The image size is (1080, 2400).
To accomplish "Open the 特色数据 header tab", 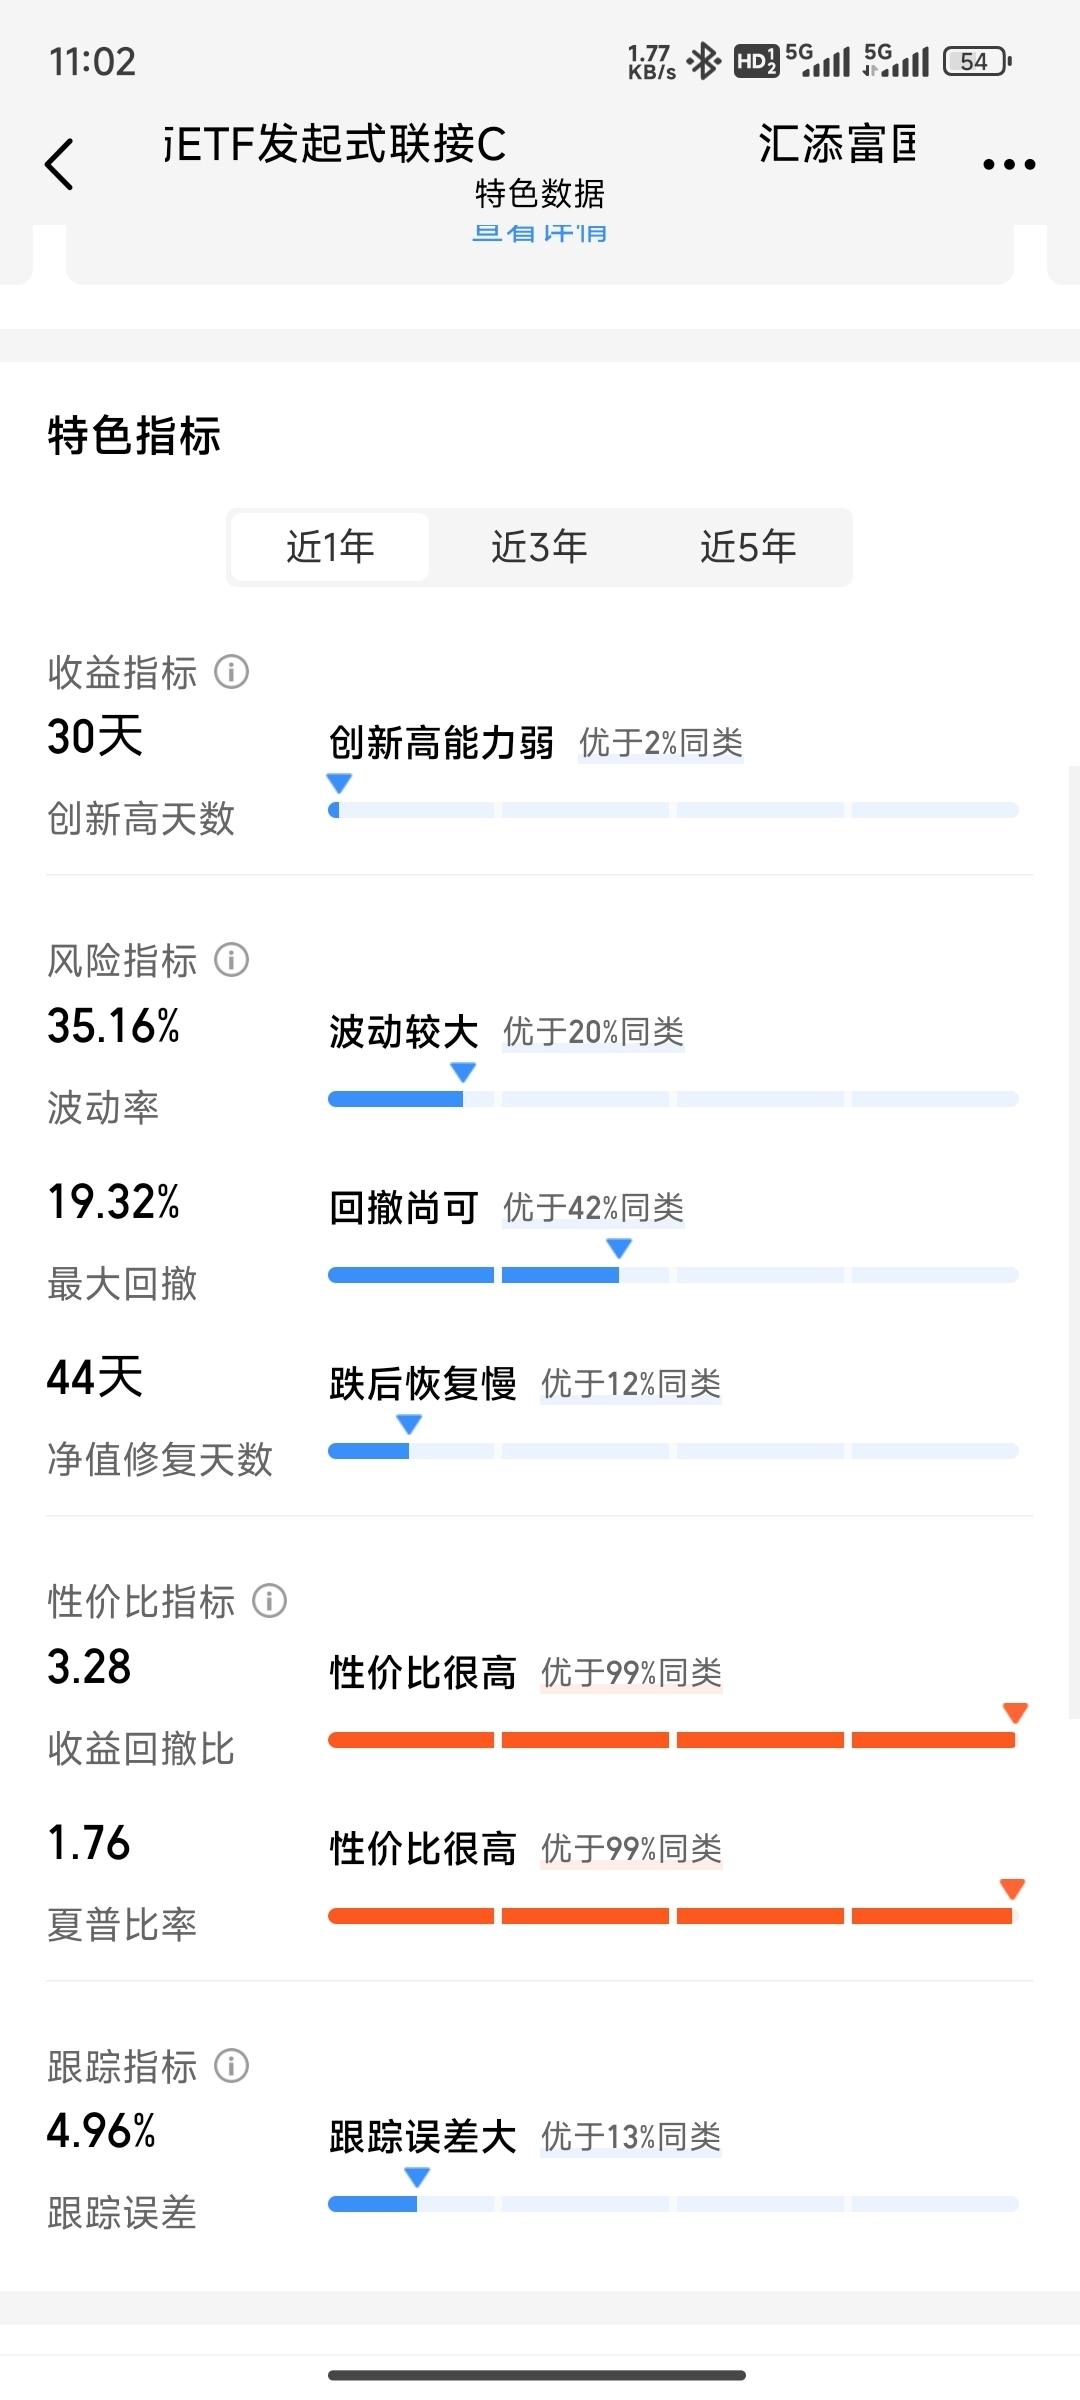I will [x=540, y=193].
